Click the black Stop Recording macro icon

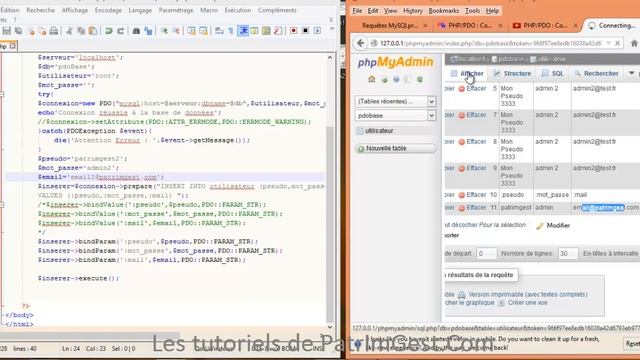(305, 31)
